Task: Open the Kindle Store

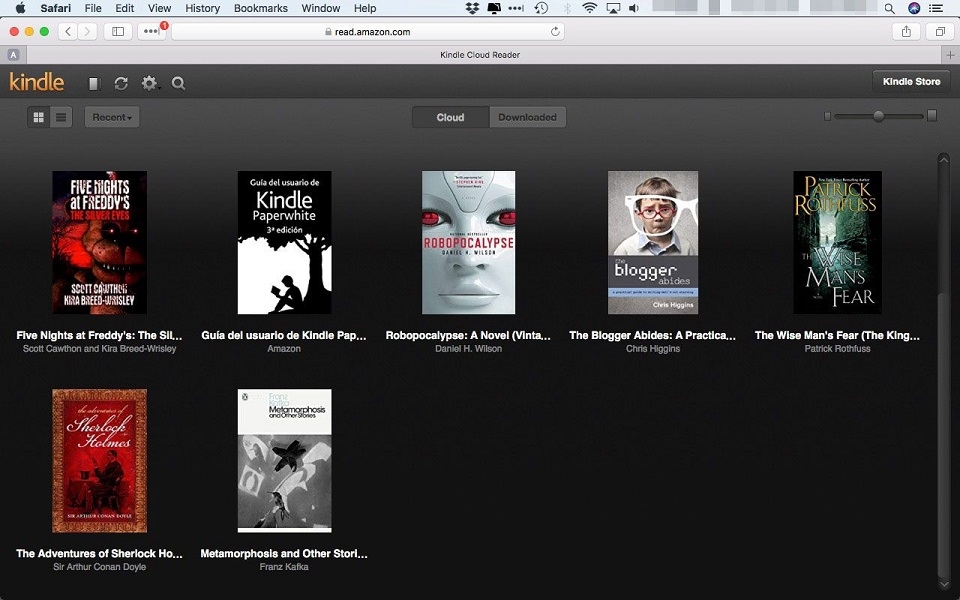Action: (911, 82)
